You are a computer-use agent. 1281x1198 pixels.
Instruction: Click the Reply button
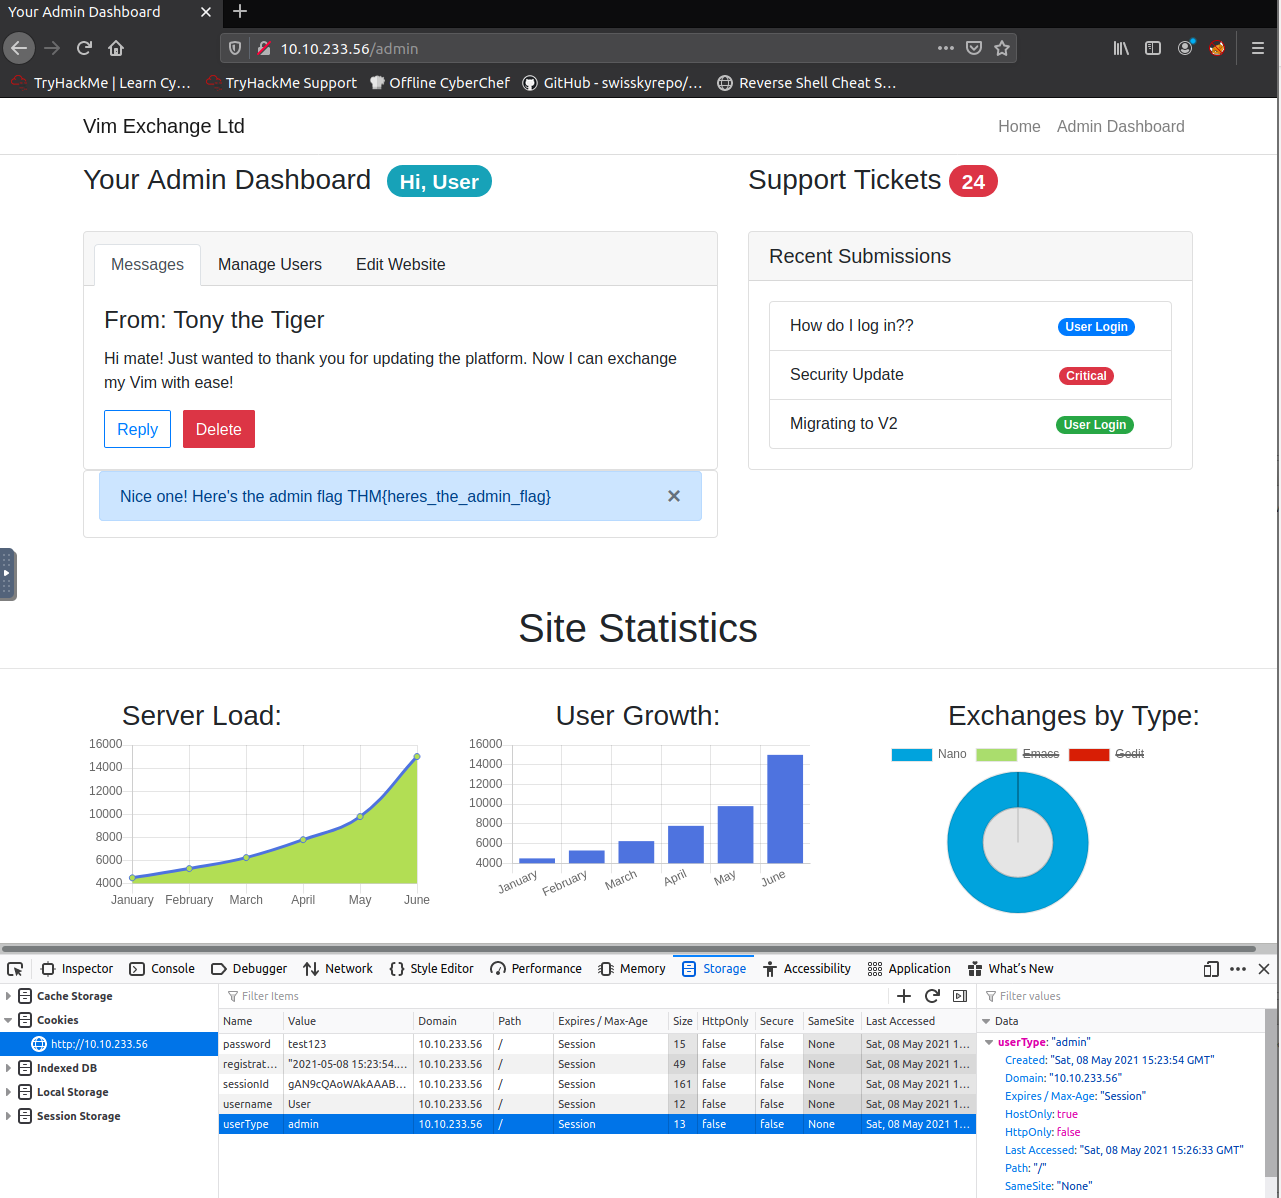coord(137,429)
